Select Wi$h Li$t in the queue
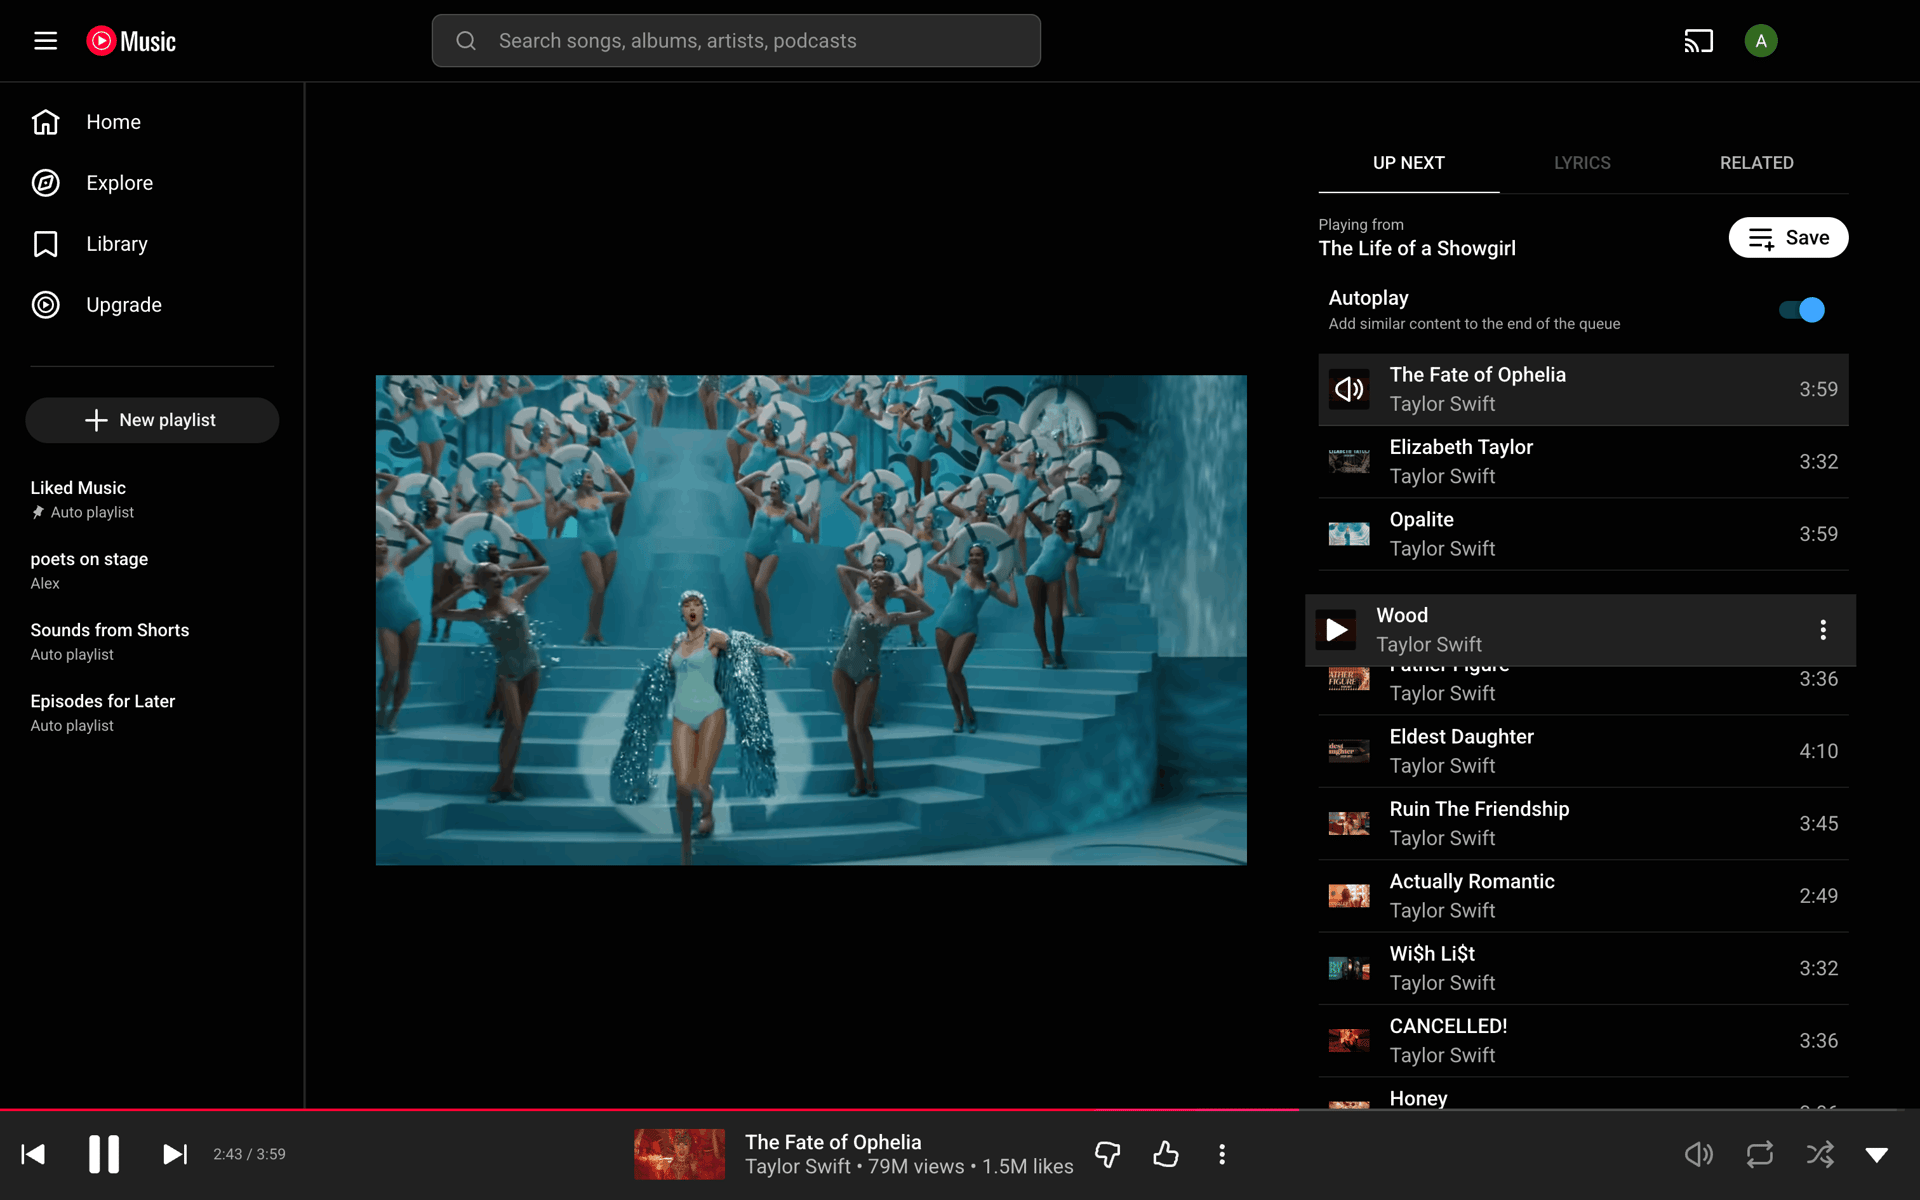Image resolution: width=1920 pixels, height=1200 pixels. (1583, 969)
